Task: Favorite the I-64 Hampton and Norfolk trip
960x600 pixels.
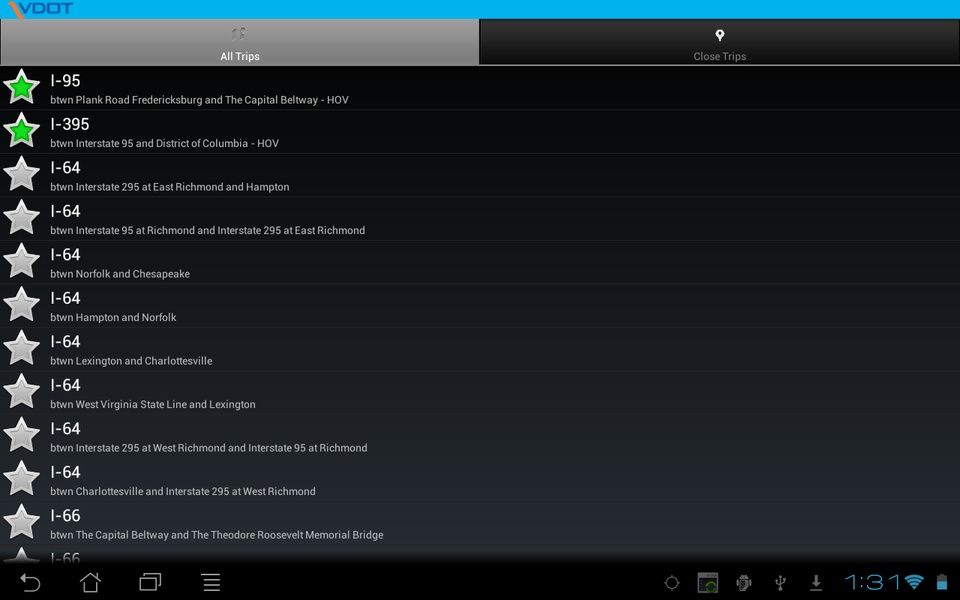Action: 21,304
